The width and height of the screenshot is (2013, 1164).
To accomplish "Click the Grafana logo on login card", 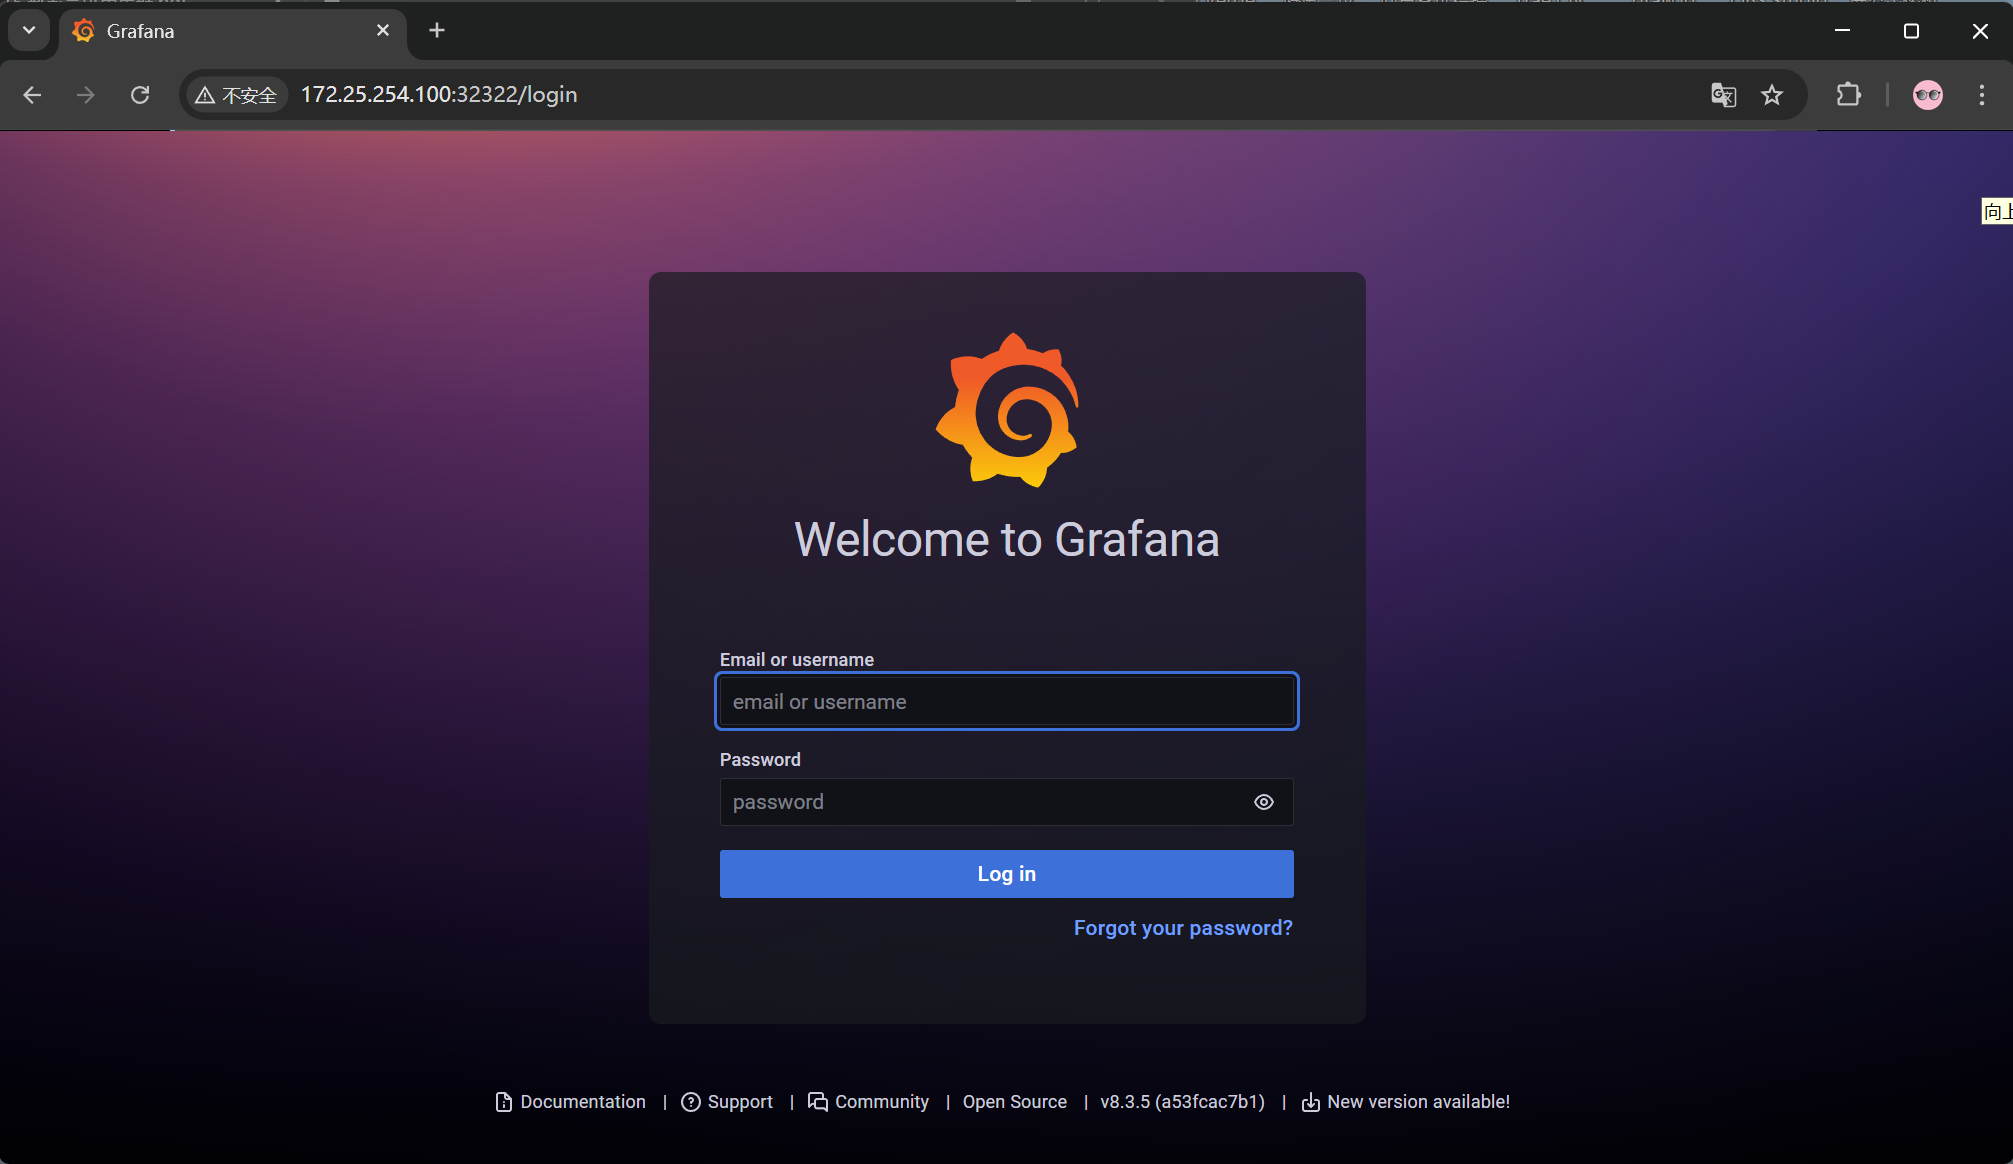I will pos(1007,410).
